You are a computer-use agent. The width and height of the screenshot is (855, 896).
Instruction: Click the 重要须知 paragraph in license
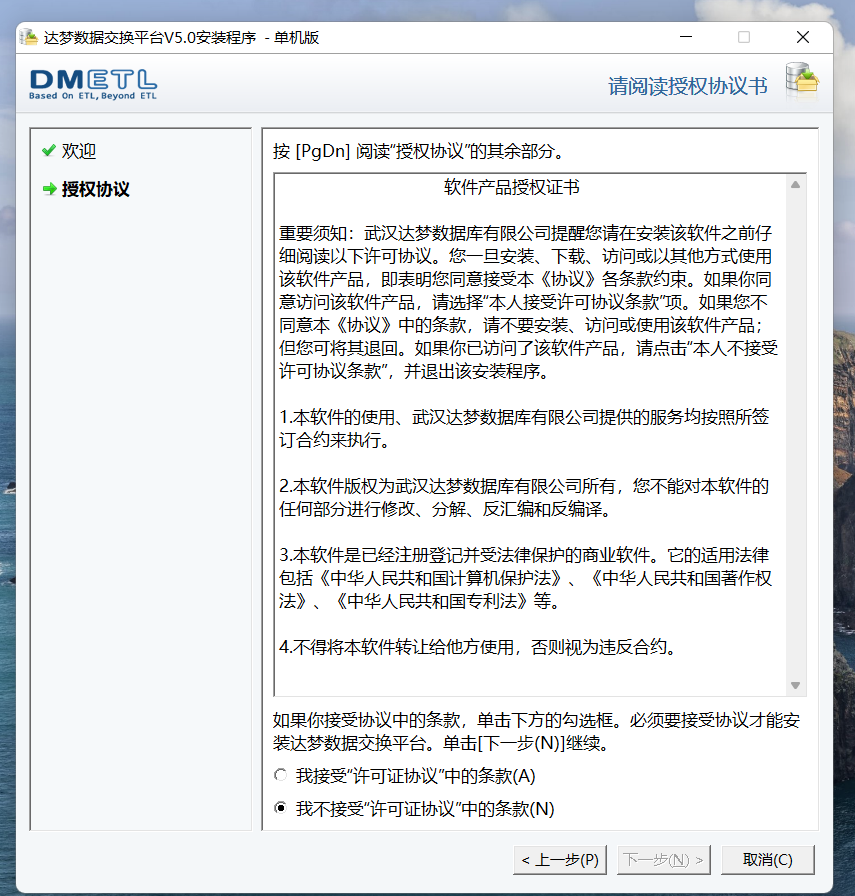[528, 302]
